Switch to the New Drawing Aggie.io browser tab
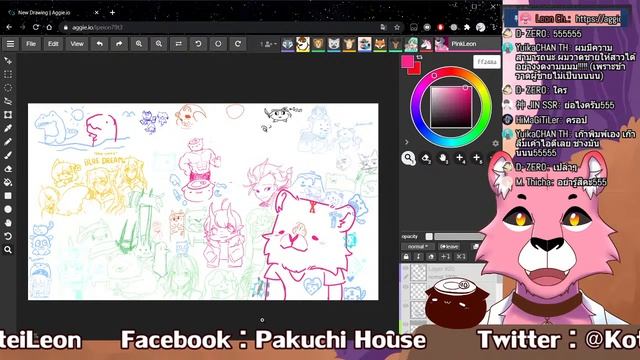This screenshot has height=360, width=640. 53,13
